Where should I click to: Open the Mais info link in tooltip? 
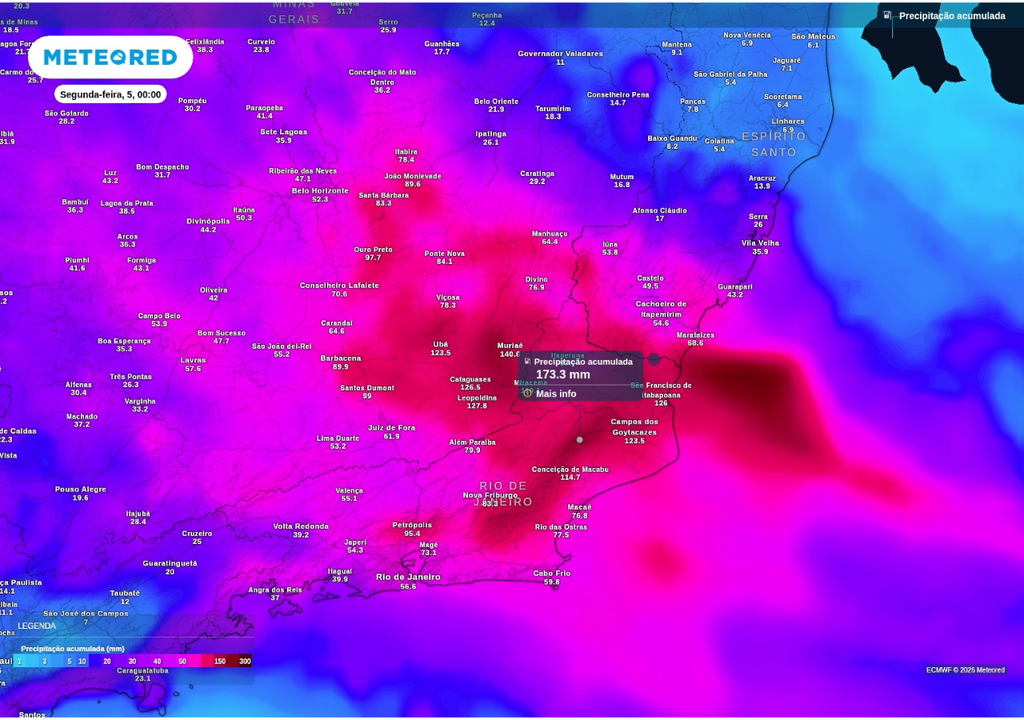[556, 393]
